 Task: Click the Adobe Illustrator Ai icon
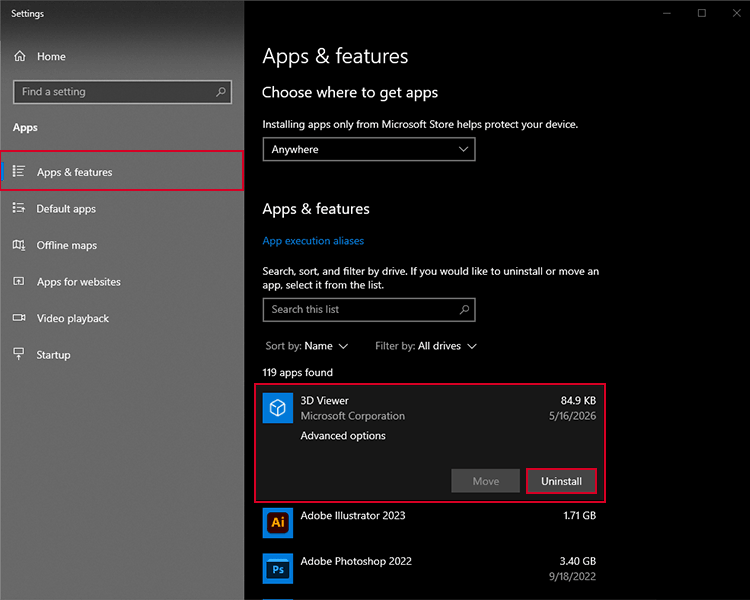[x=277, y=522]
